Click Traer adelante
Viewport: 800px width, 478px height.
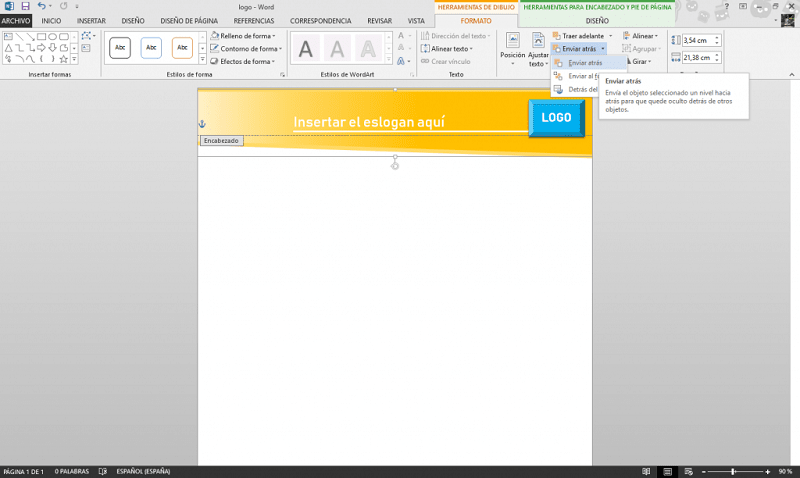[x=579, y=36]
